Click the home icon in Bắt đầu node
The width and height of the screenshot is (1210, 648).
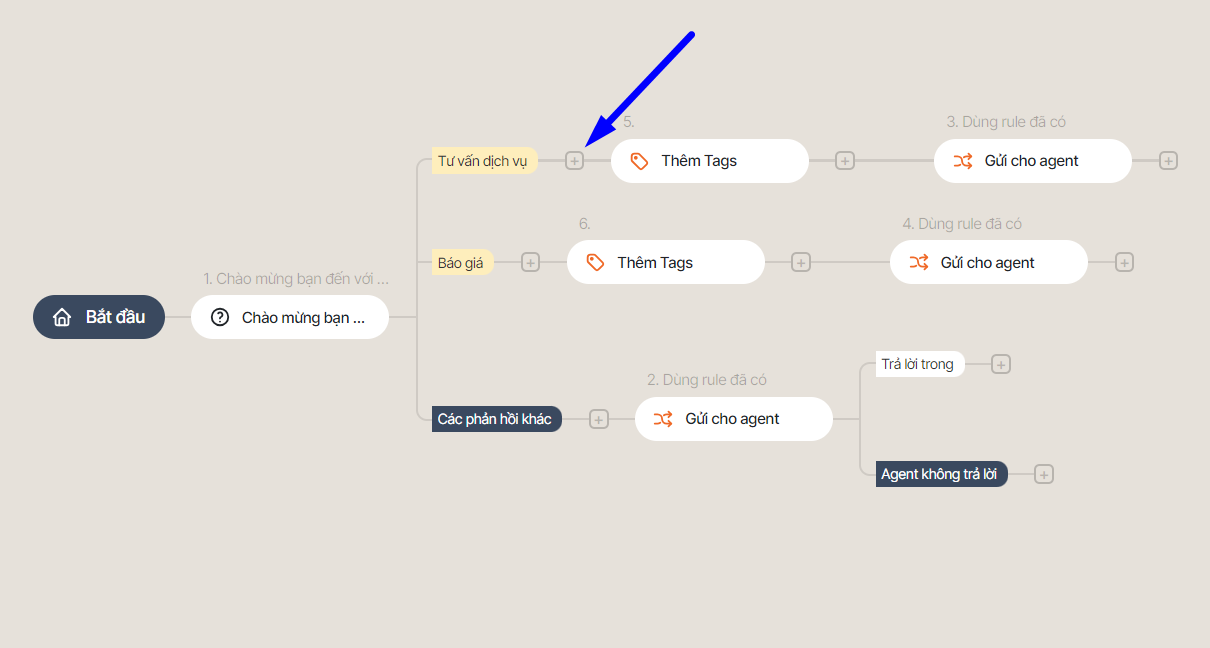[x=62, y=317]
